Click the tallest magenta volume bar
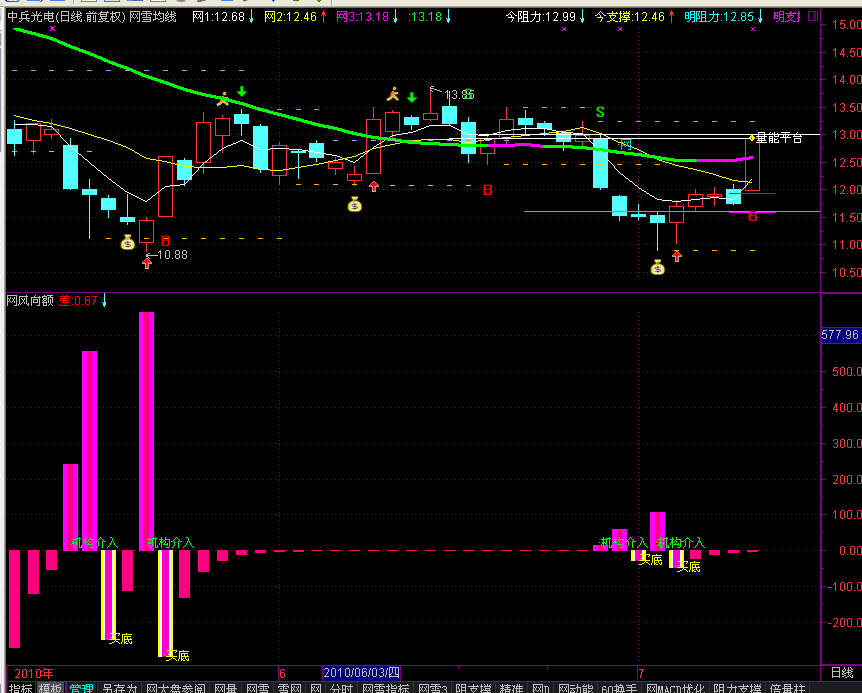This screenshot has height=693, width=862. coord(146,431)
